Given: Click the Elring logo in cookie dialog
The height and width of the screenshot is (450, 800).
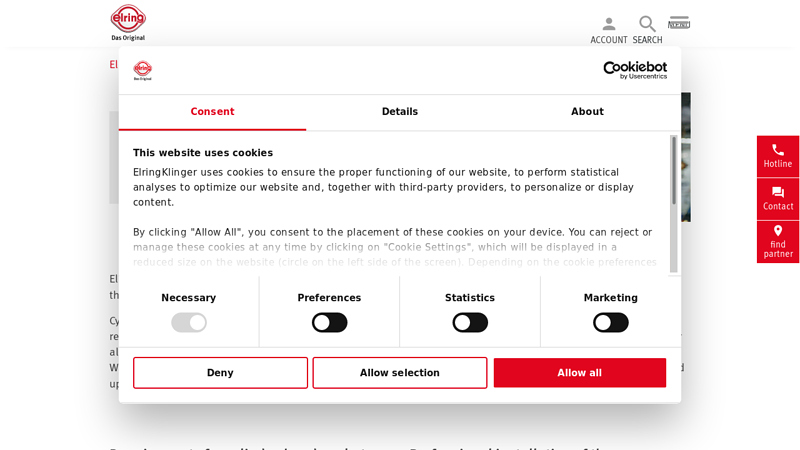Looking at the screenshot, I should click(x=143, y=70).
